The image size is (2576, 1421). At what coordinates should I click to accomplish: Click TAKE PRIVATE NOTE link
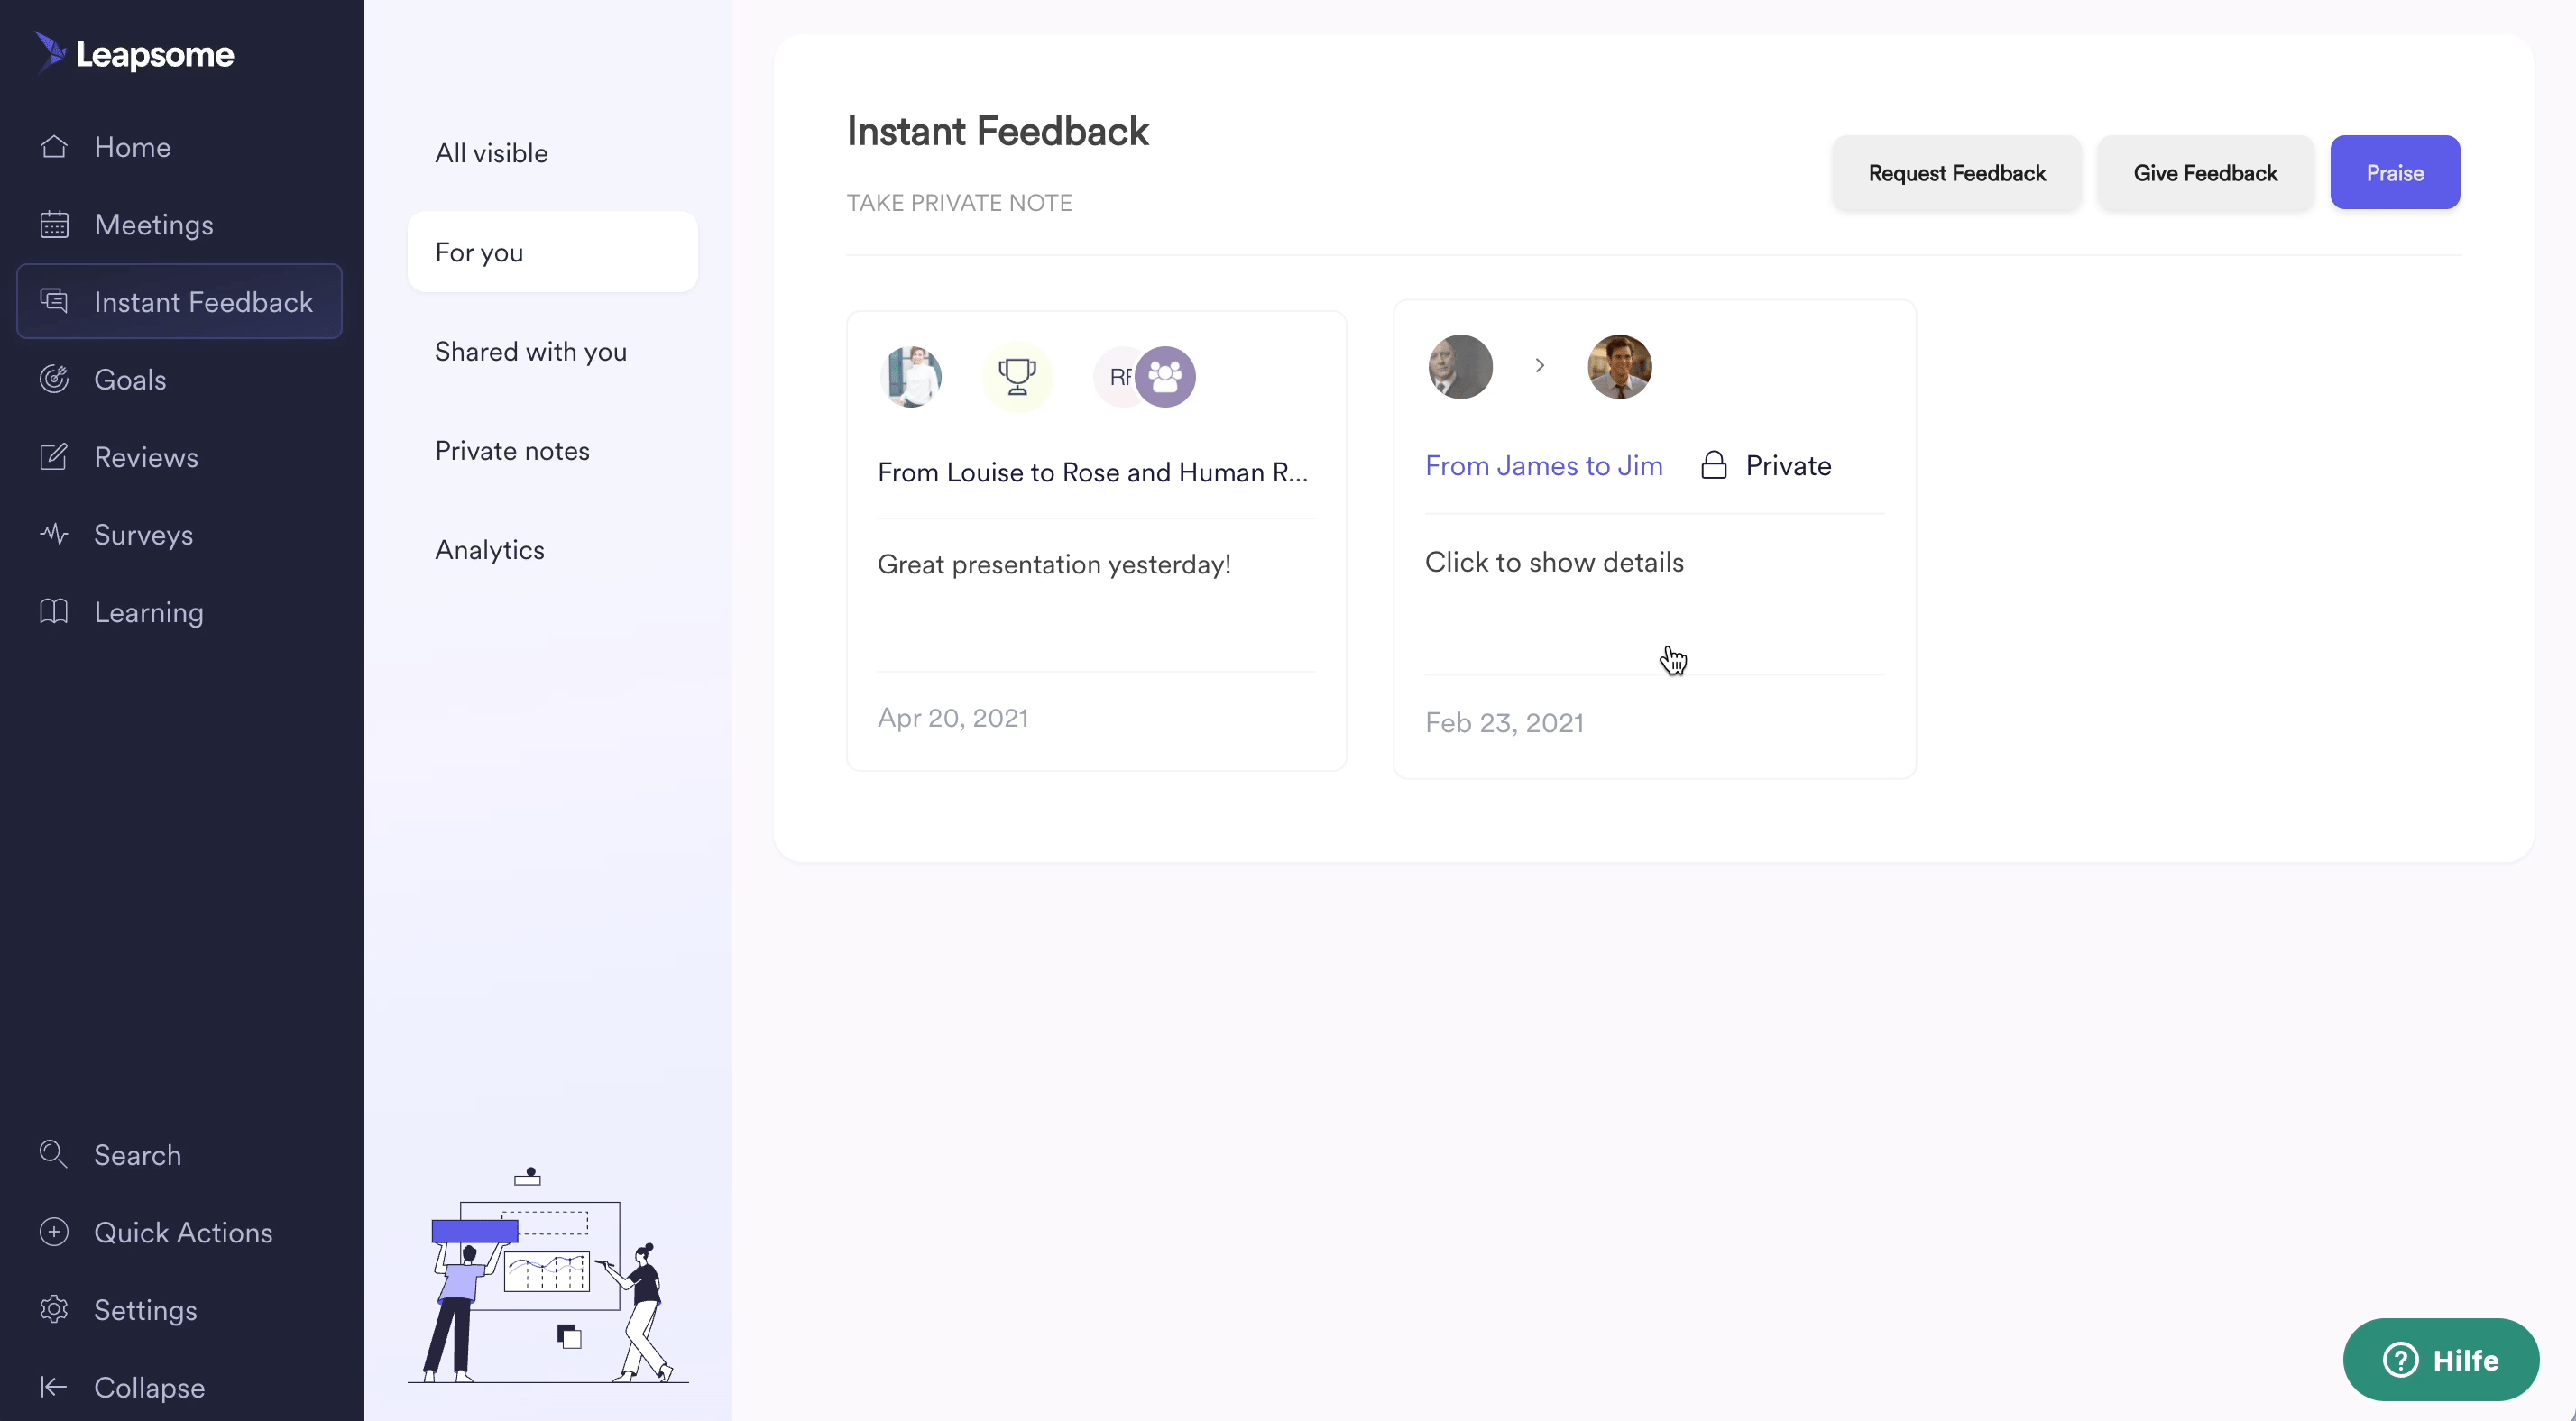959,203
